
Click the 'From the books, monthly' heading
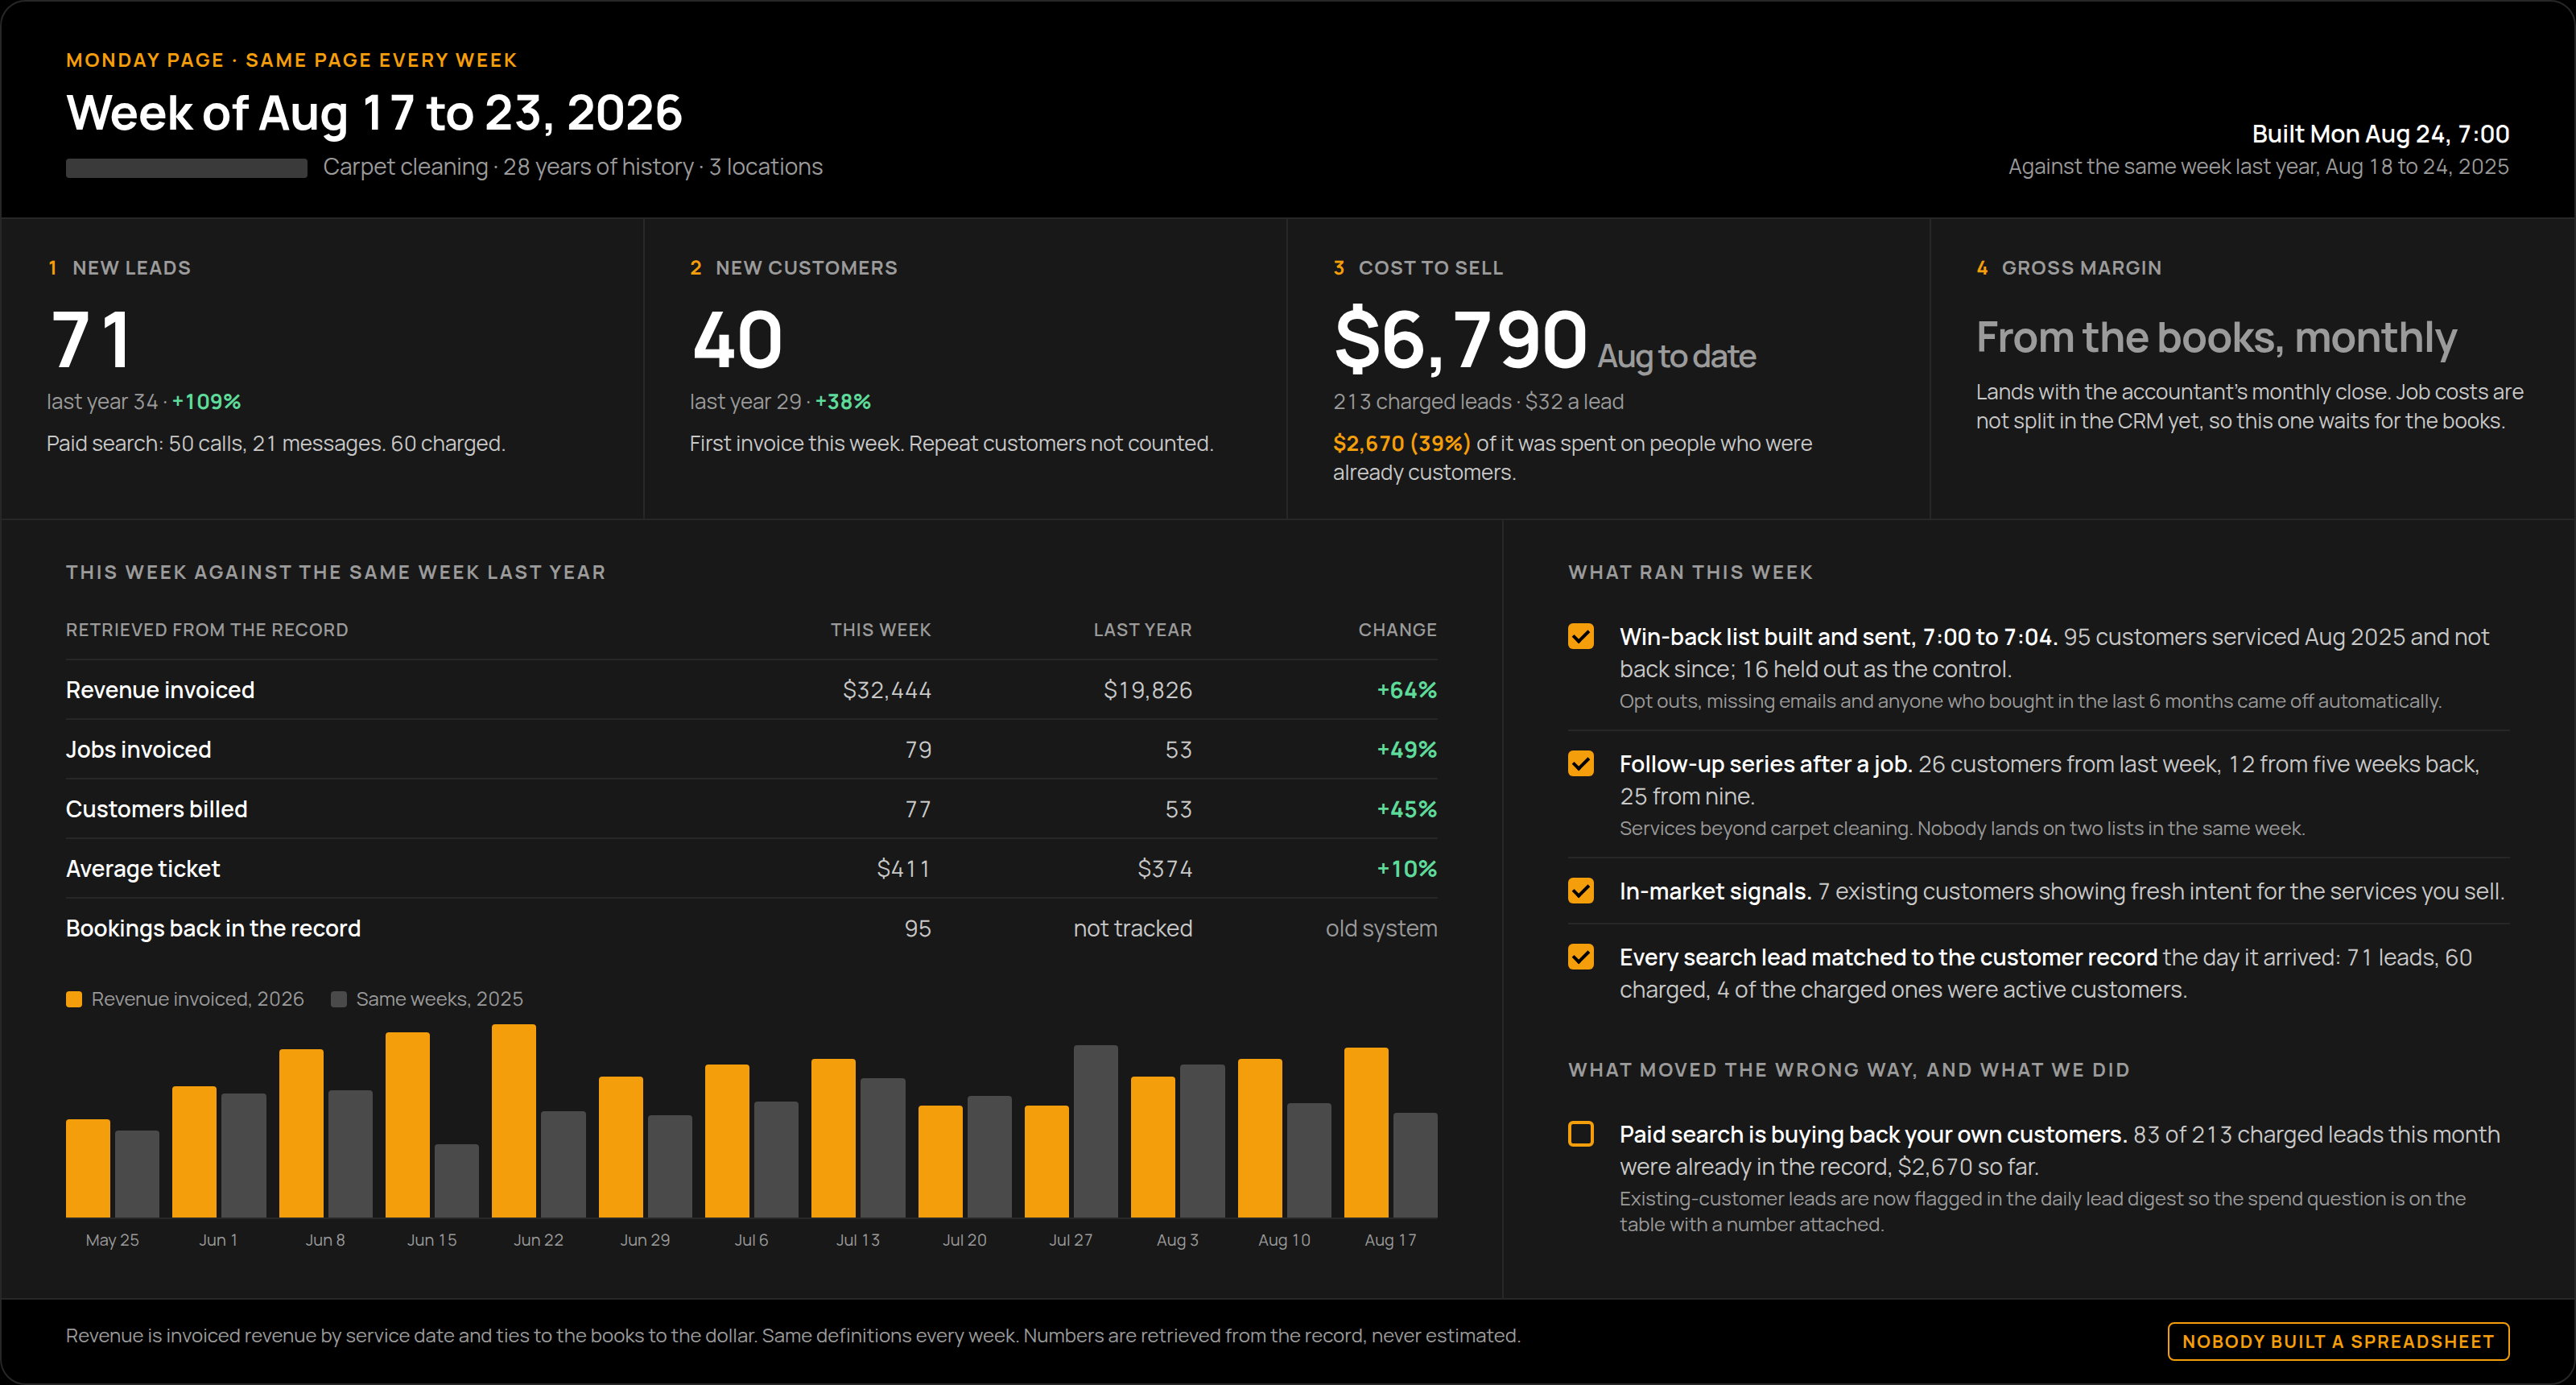click(2216, 338)
